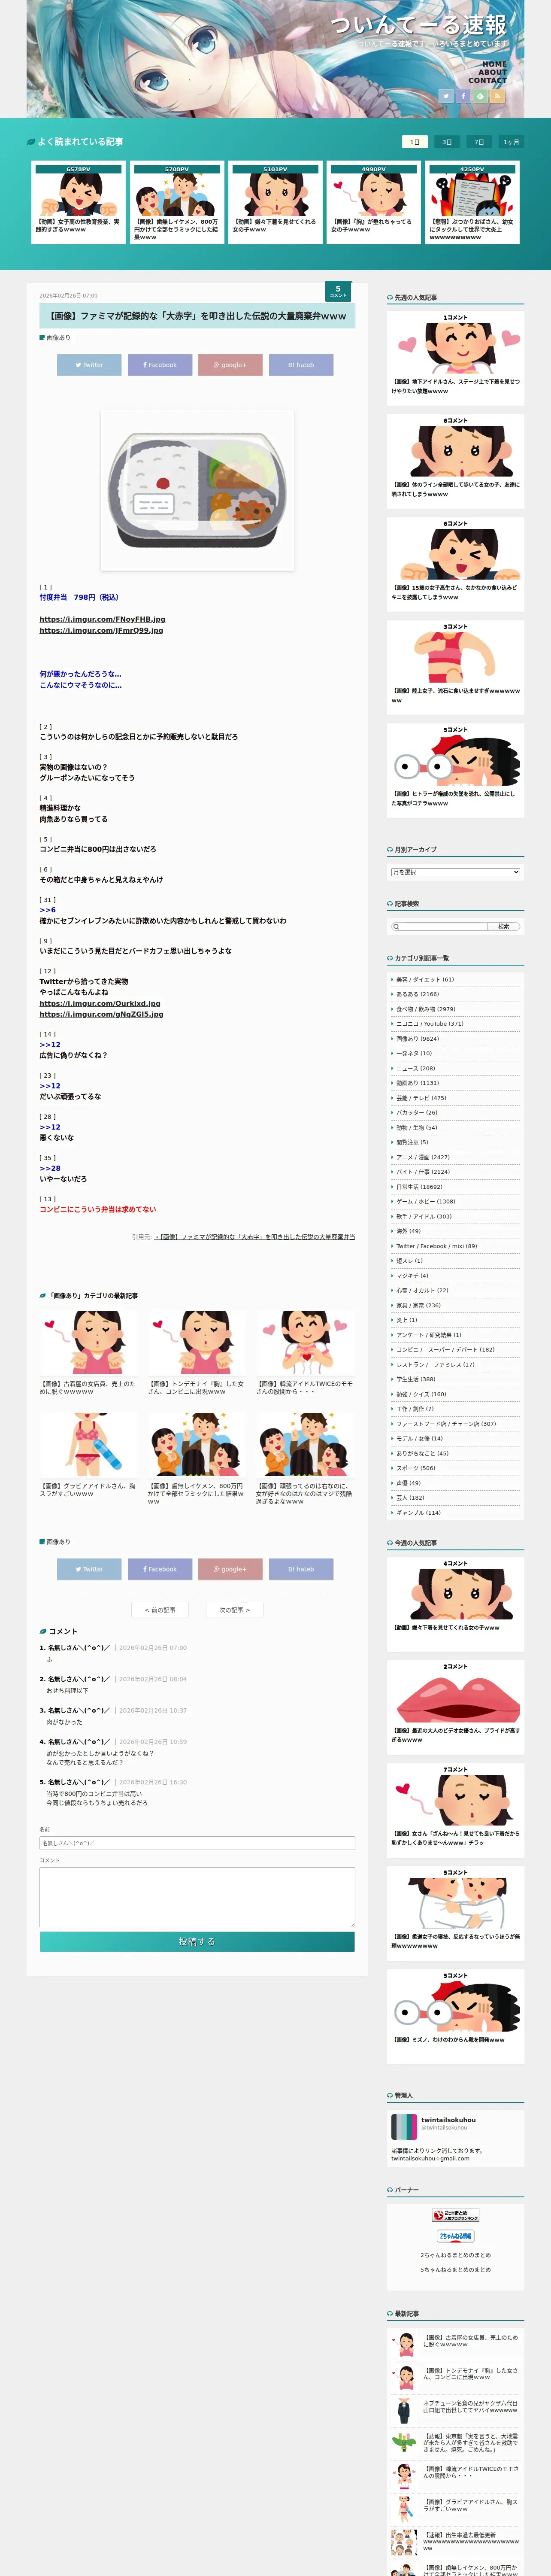Open the アニメ / 漫画 (2427) category

pyautogui.click(x=423, y=1157)
